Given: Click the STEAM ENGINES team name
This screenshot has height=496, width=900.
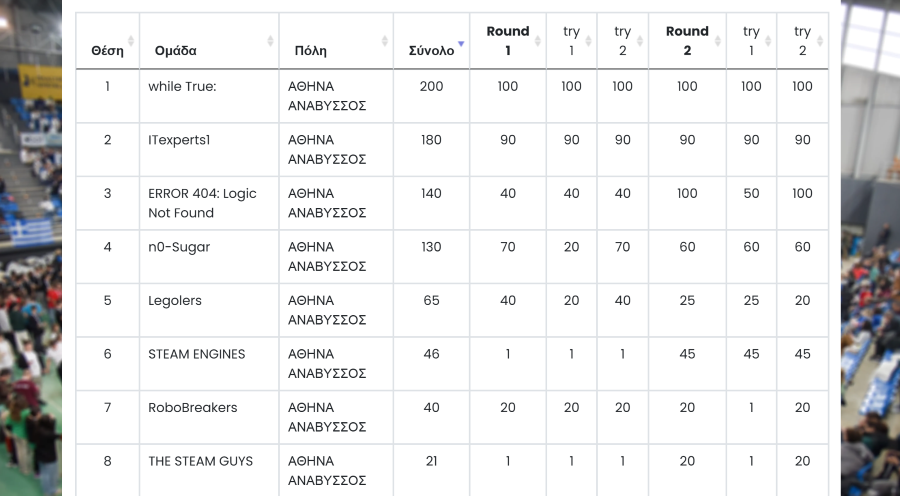Looking at the screenshot, I should pyautogui.click(x=196, y=354).
